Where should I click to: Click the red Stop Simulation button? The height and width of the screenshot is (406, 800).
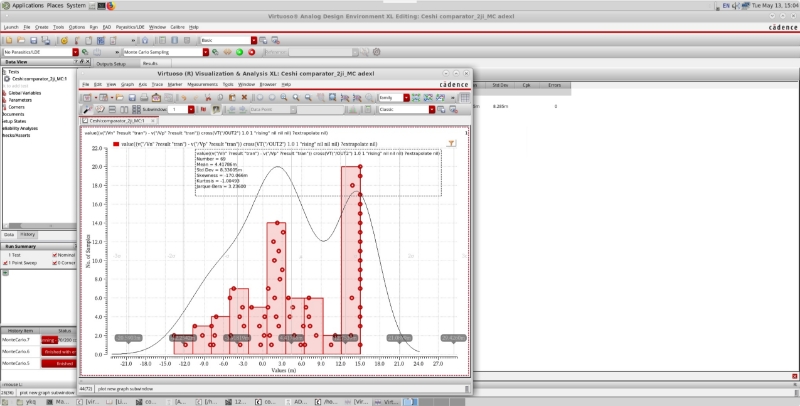252,52
